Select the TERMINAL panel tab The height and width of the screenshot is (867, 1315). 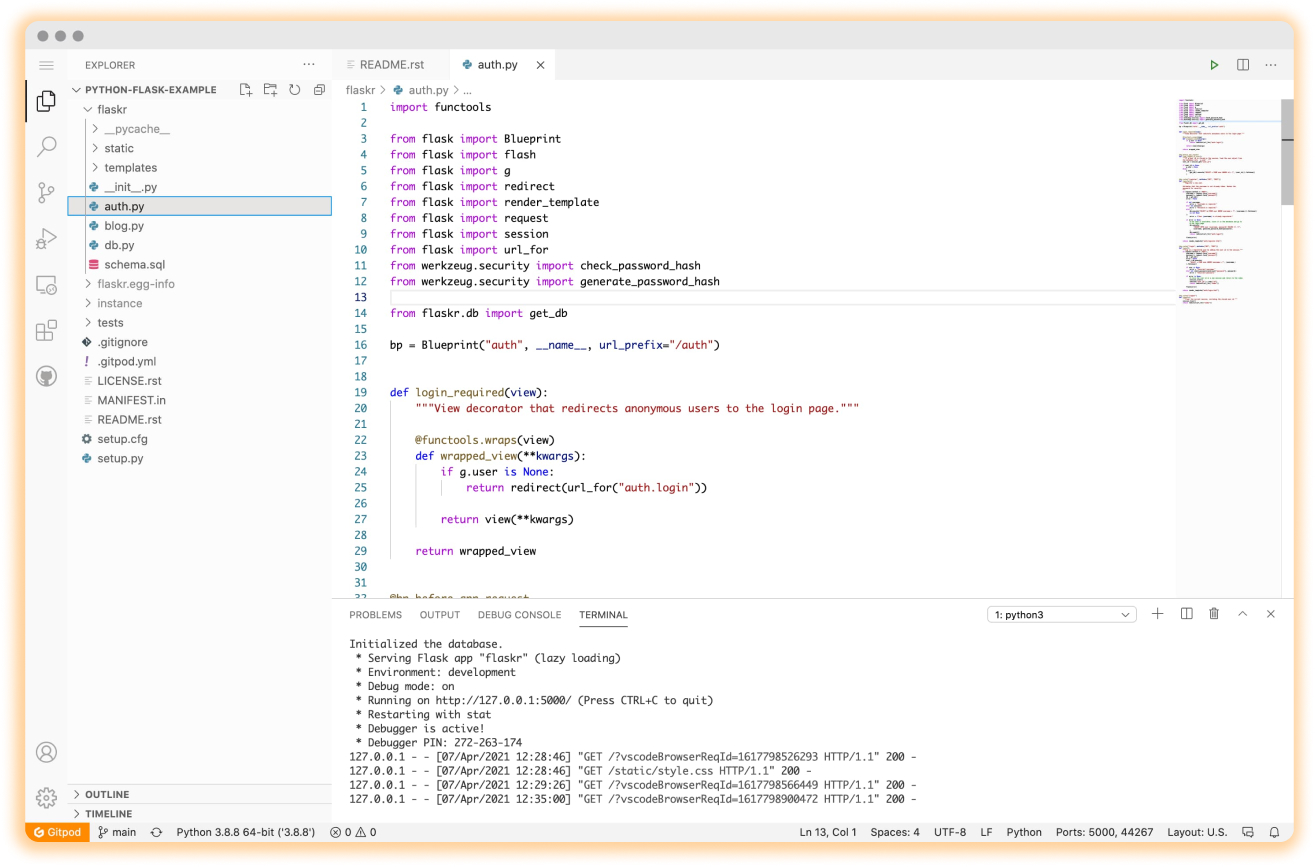(603, 615)
